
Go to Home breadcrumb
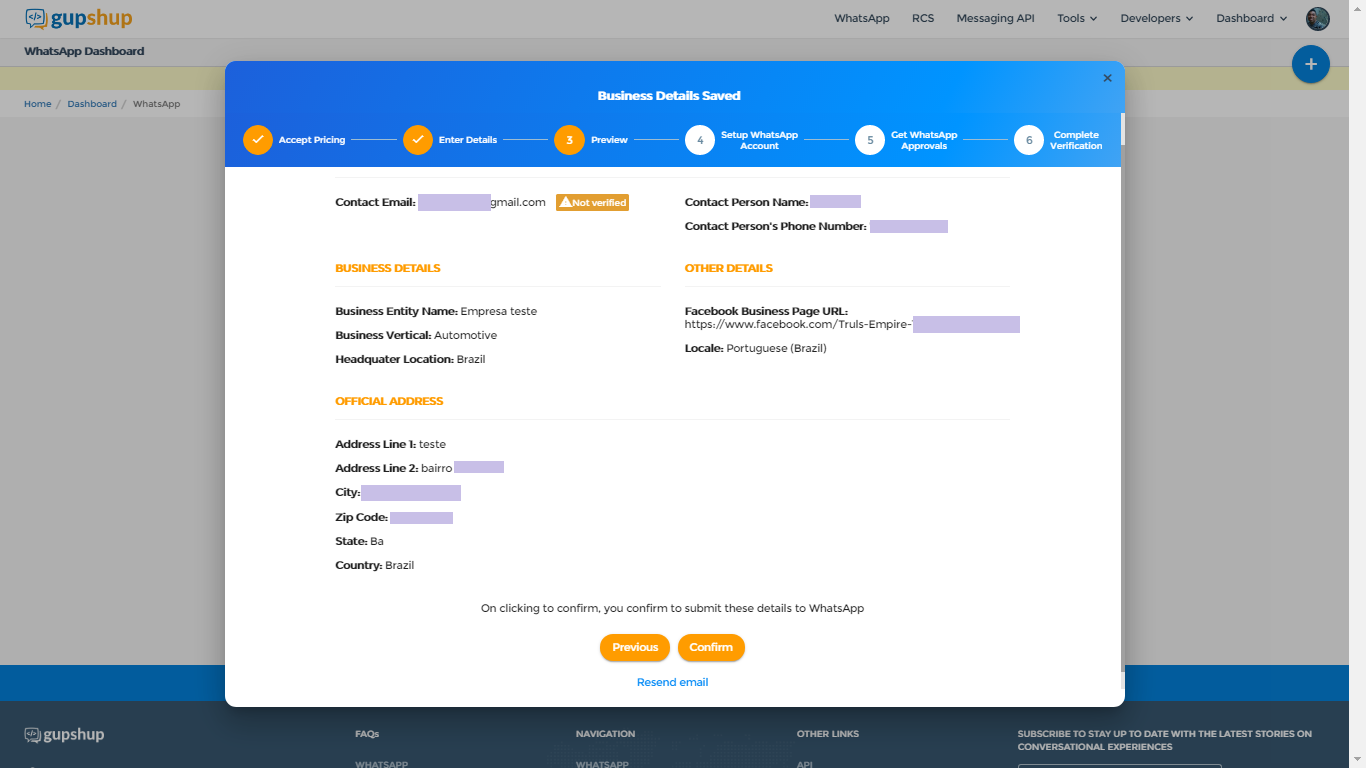tap(38, 104)
